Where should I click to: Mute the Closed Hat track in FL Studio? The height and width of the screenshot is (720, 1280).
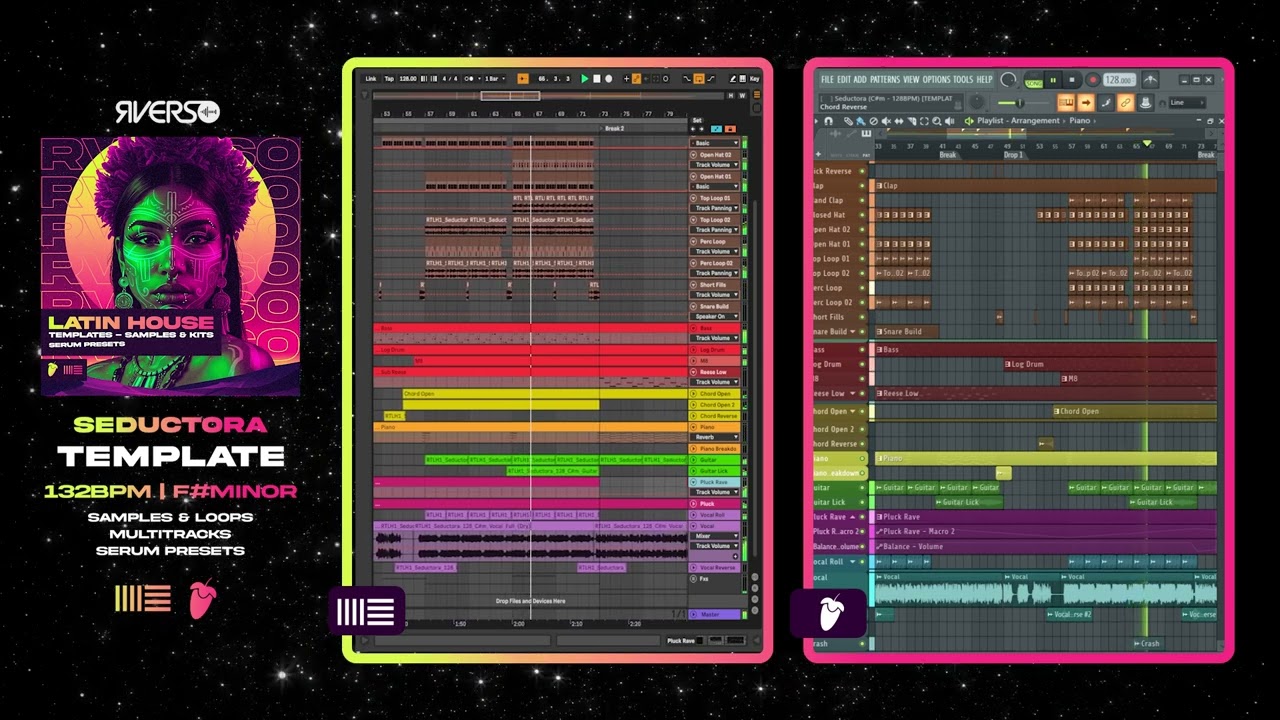pyautogui.click(x=862, y=215)
